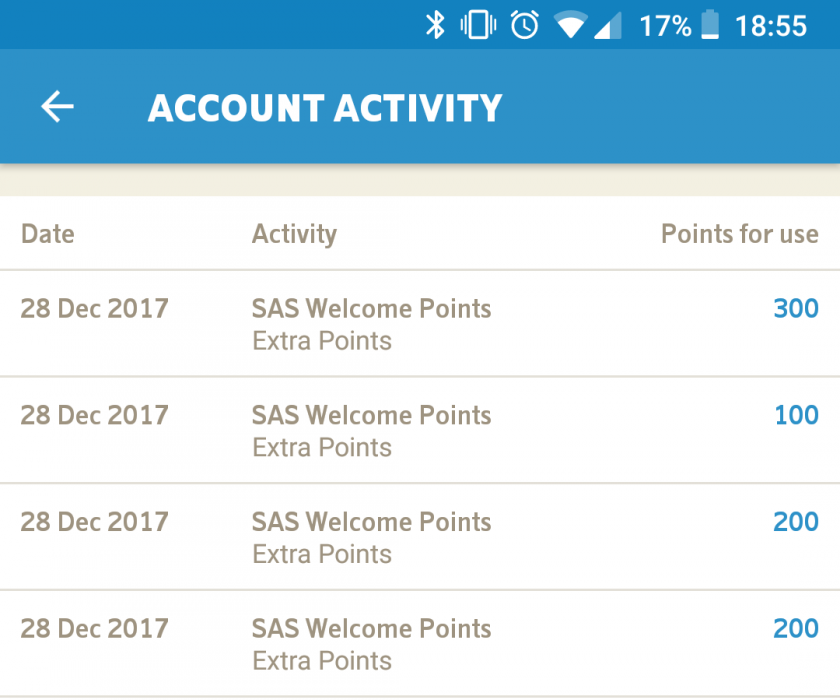Tap the alarm clock status icon
This screenshot has height=700, width=840.
click(524, 25)
